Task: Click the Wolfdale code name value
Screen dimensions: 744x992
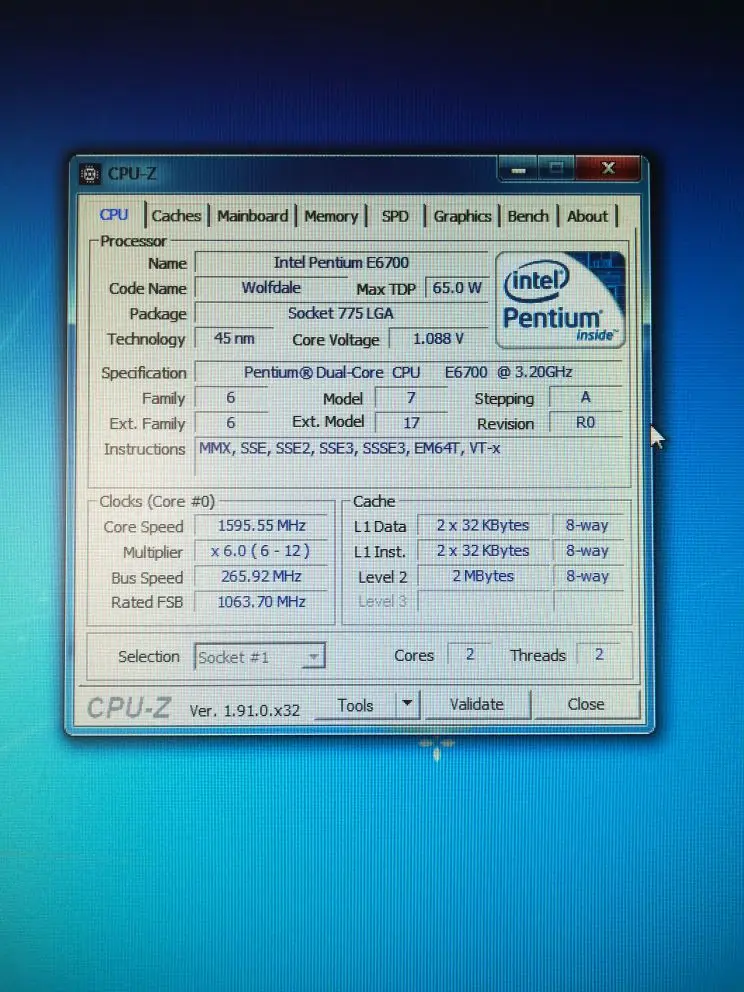Action: pos(271,288)
